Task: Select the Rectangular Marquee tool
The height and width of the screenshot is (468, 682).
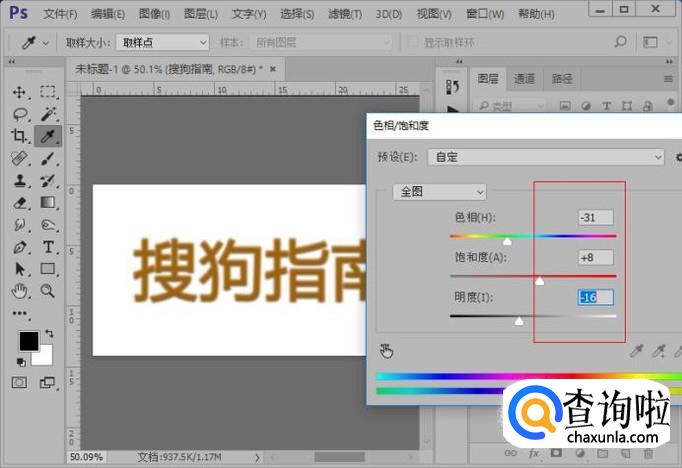Action: coord(48,92)
